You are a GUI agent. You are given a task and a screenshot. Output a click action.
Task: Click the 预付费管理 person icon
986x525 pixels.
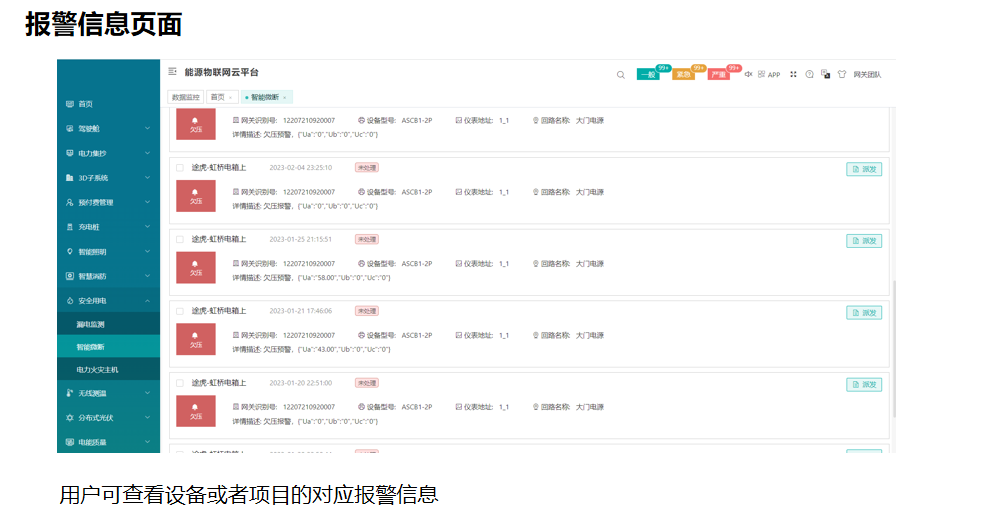coord(70,202)
